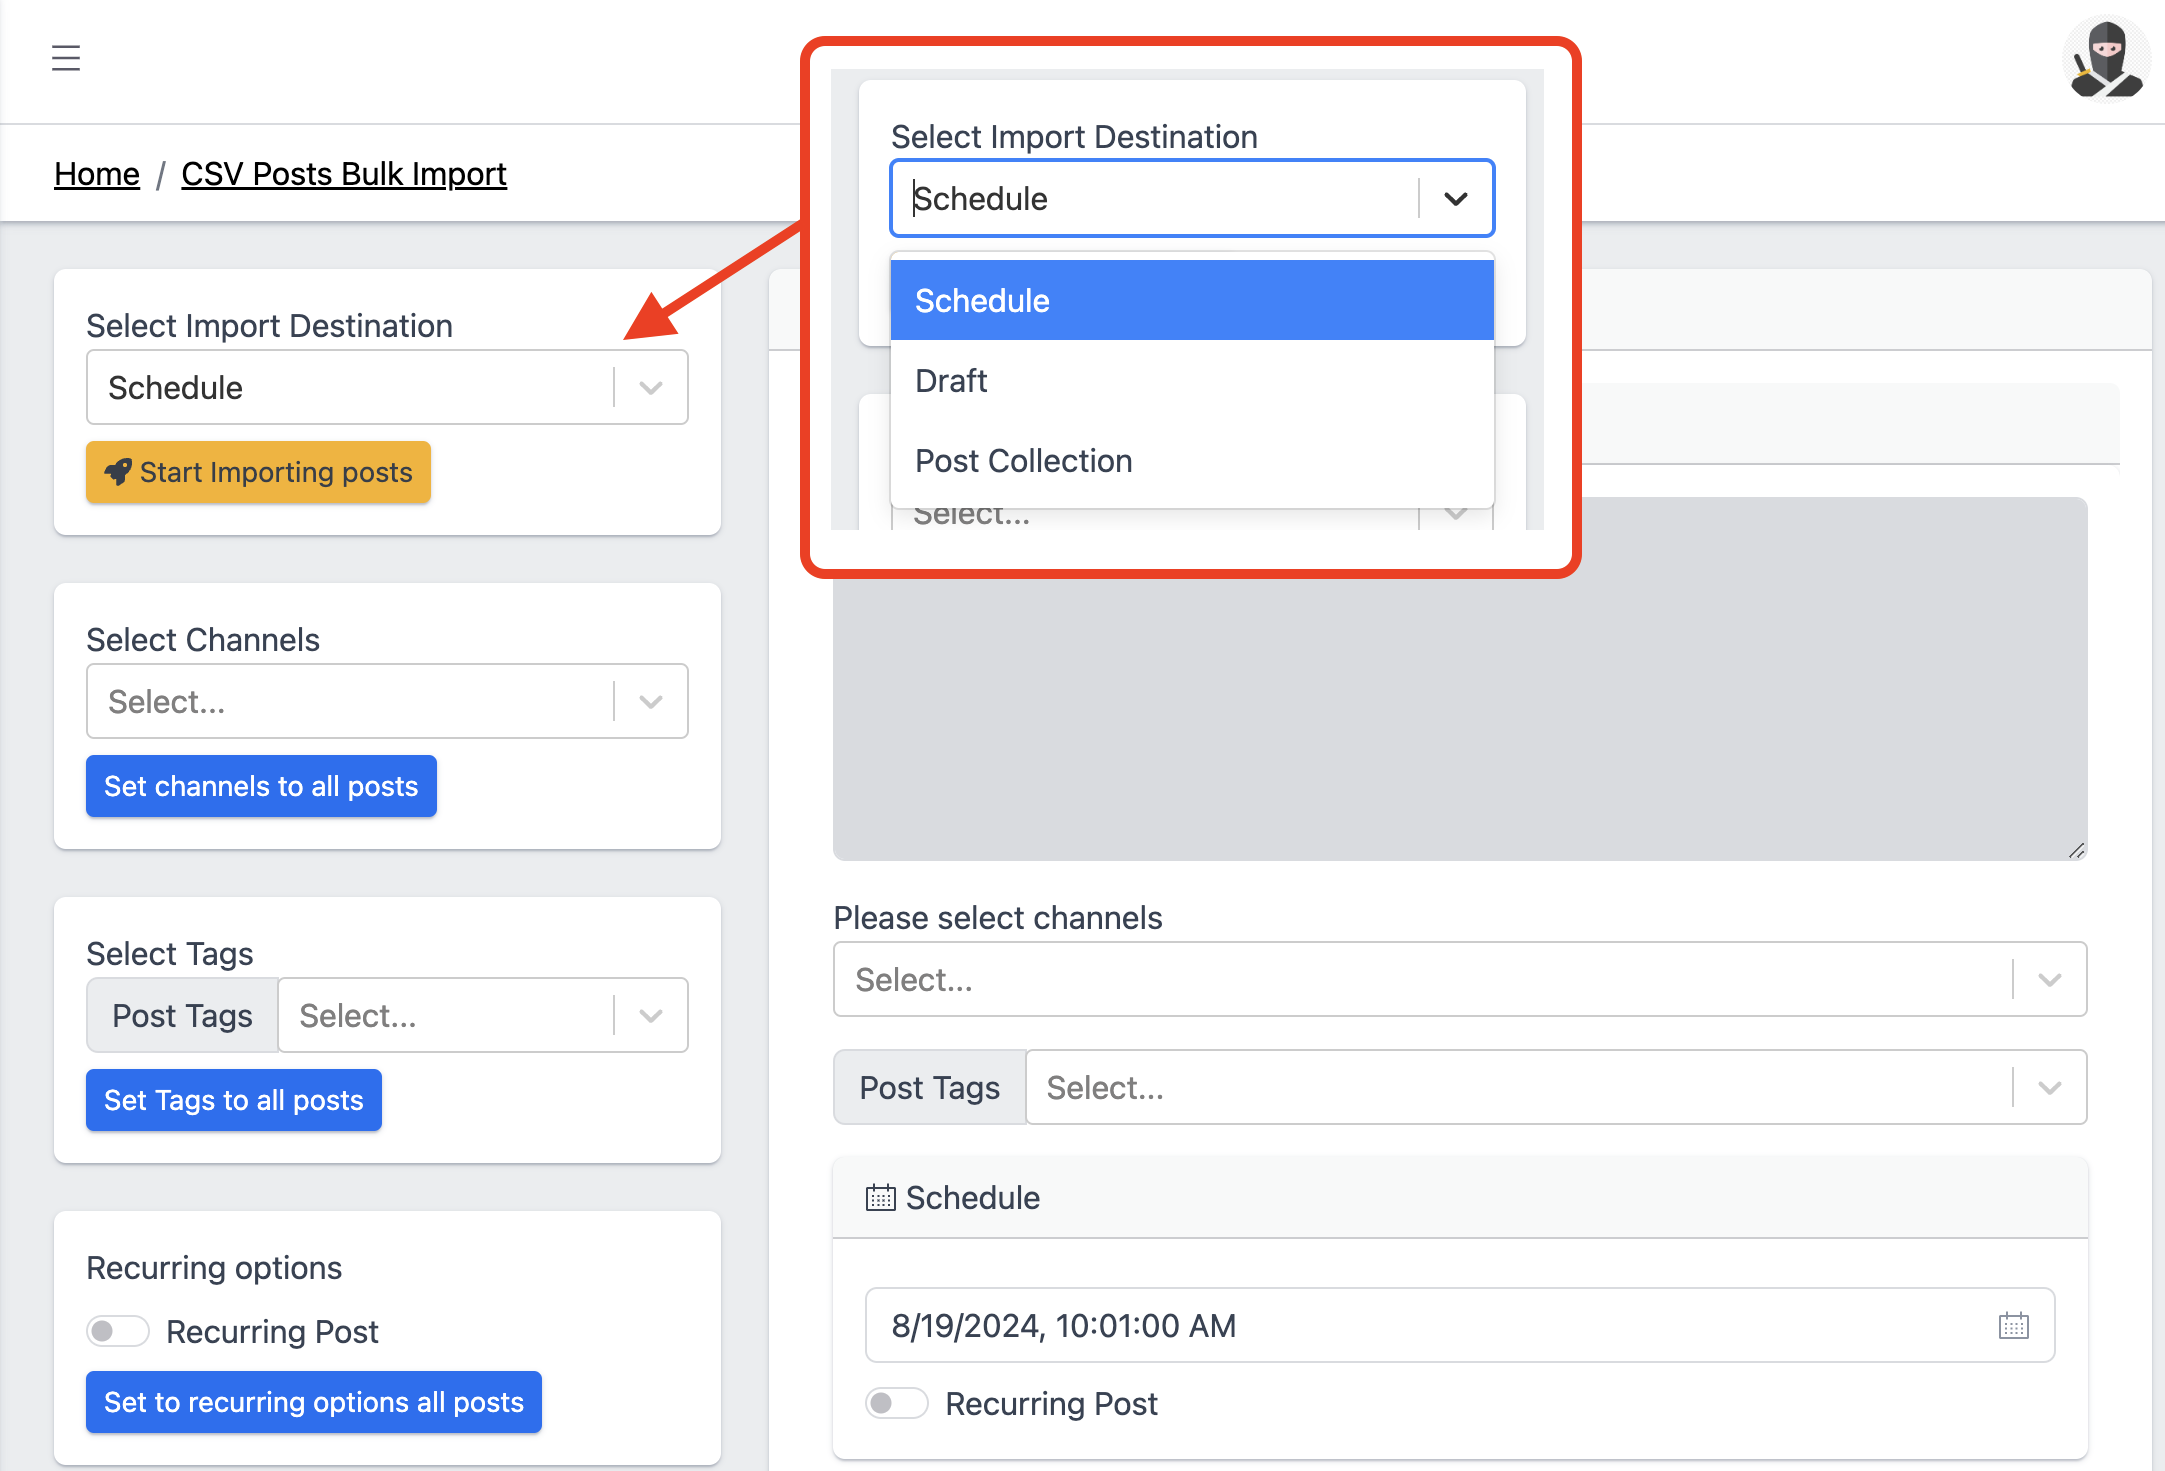
Task: Click the calendar icon beside the Schedule heading
Action: pyautogui.click(x=880, y=1198)
